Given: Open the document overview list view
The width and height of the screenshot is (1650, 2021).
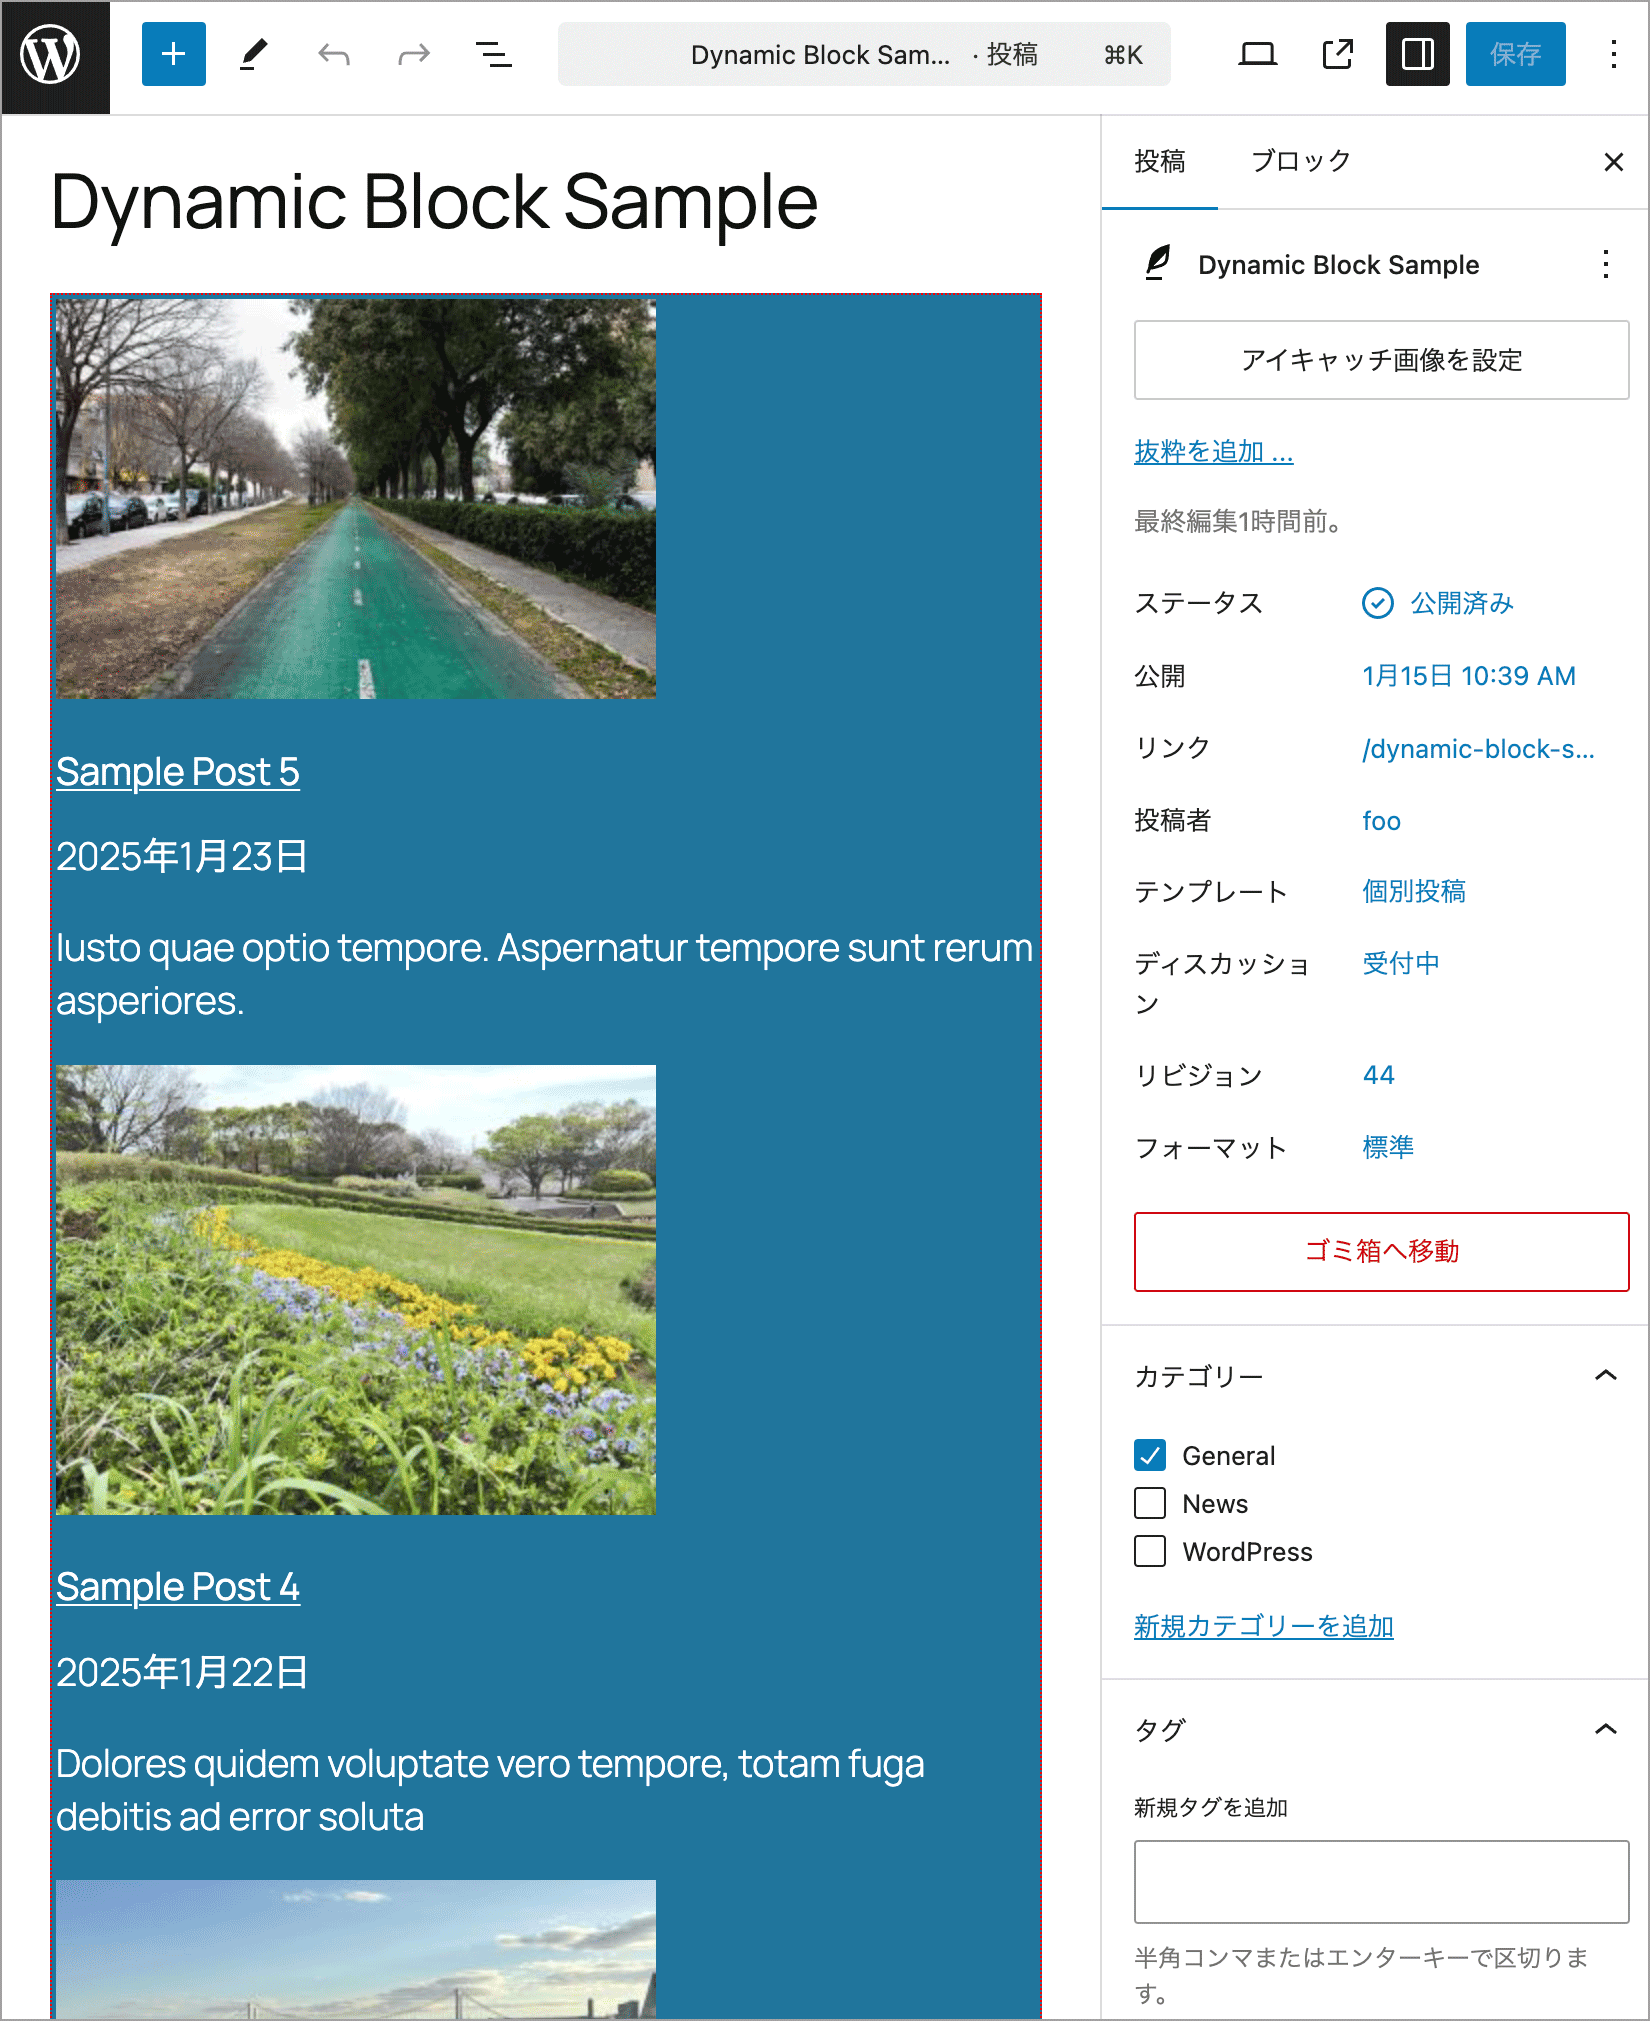Looking at the screenshot, I should [494, 54].
